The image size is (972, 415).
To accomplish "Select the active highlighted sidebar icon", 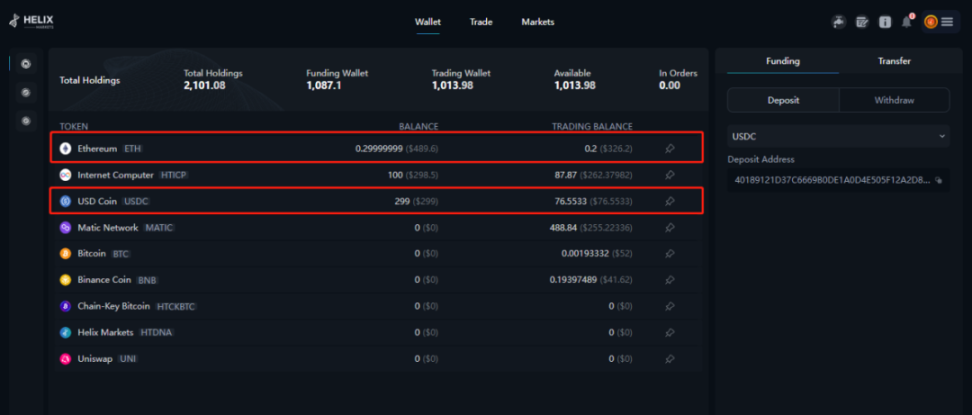I will coord(25,63).
